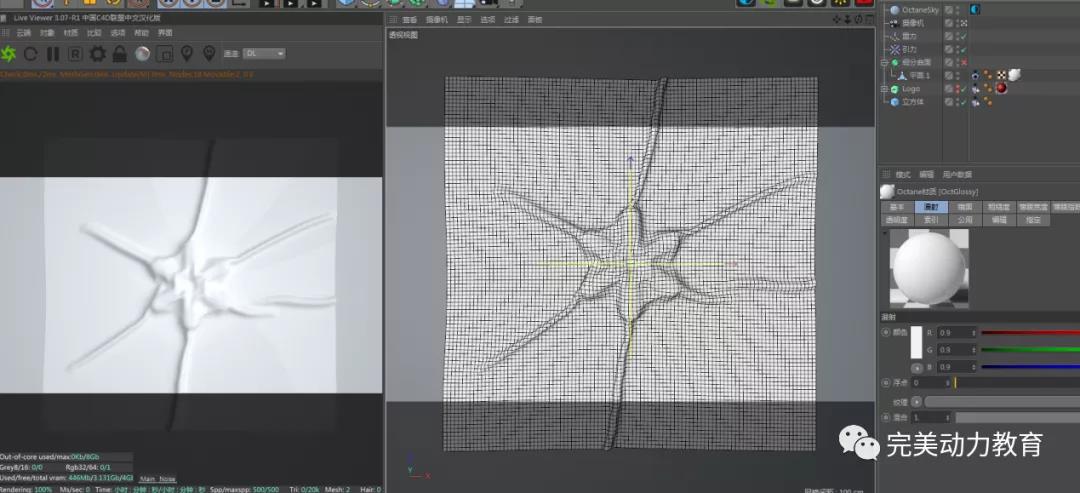Viewport: 1080px width, 493px height.
Task: Select the focus picker pin icon
Action: click(x=187, y=53)
